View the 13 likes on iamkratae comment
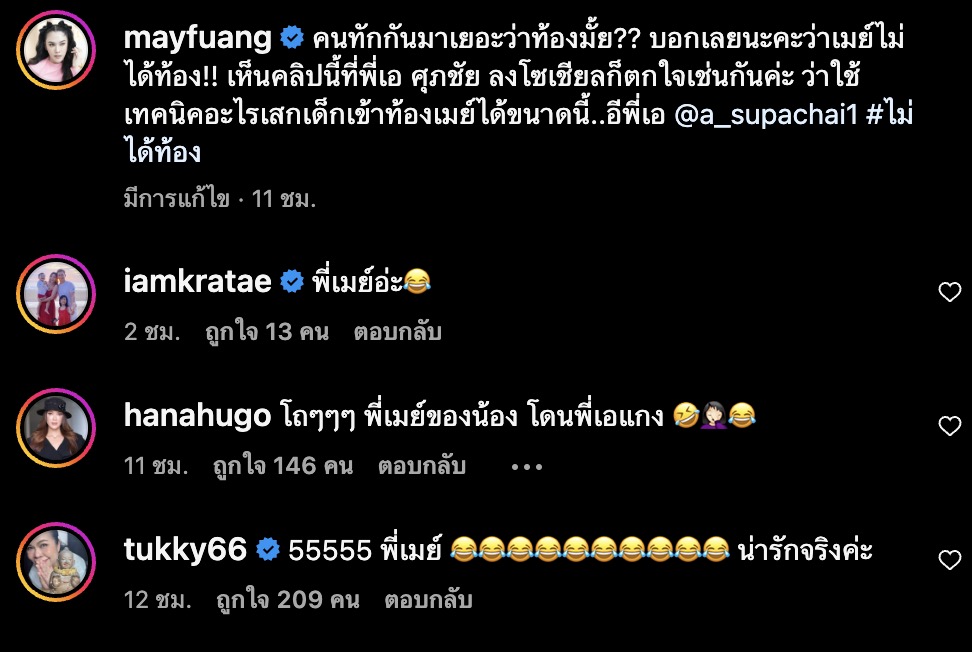This screenshot has height=652, width=972. (267, 333)
